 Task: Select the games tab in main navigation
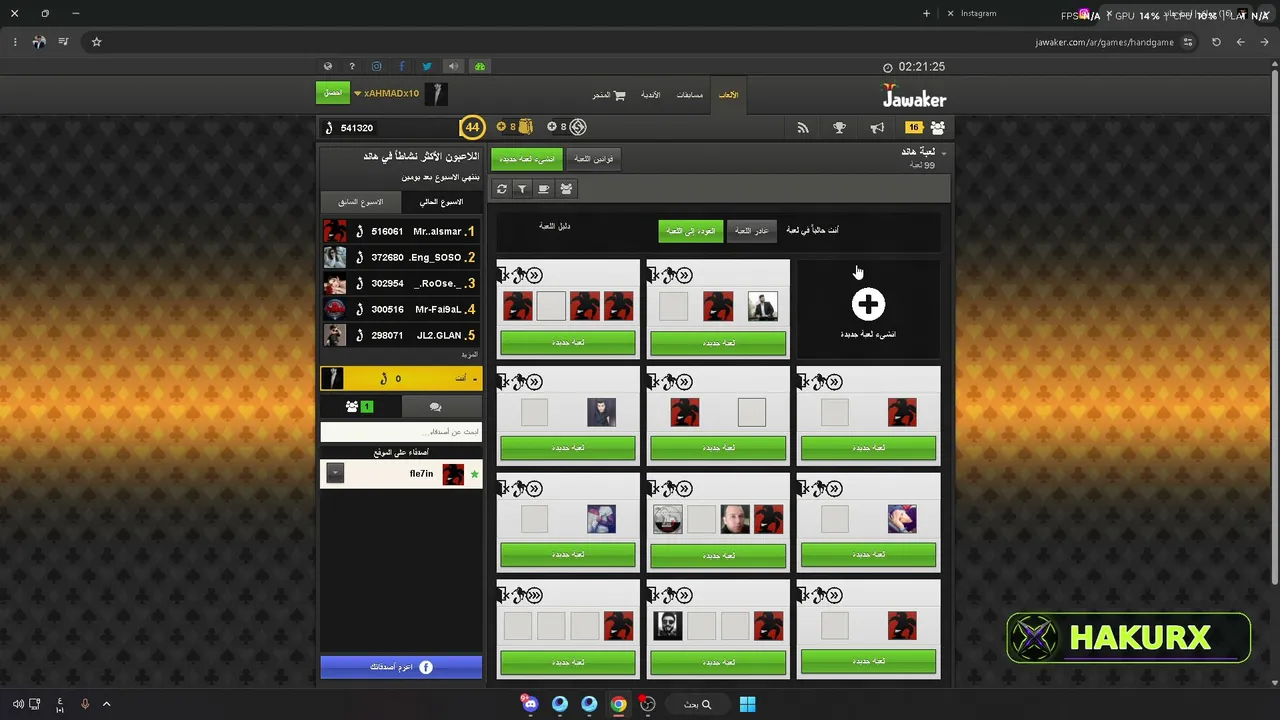click(729, 95)
